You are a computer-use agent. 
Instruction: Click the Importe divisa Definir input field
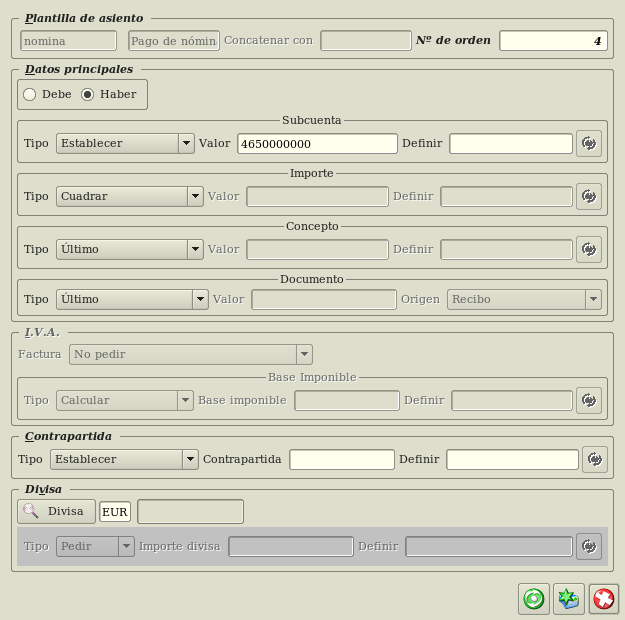tap(489, 546)
